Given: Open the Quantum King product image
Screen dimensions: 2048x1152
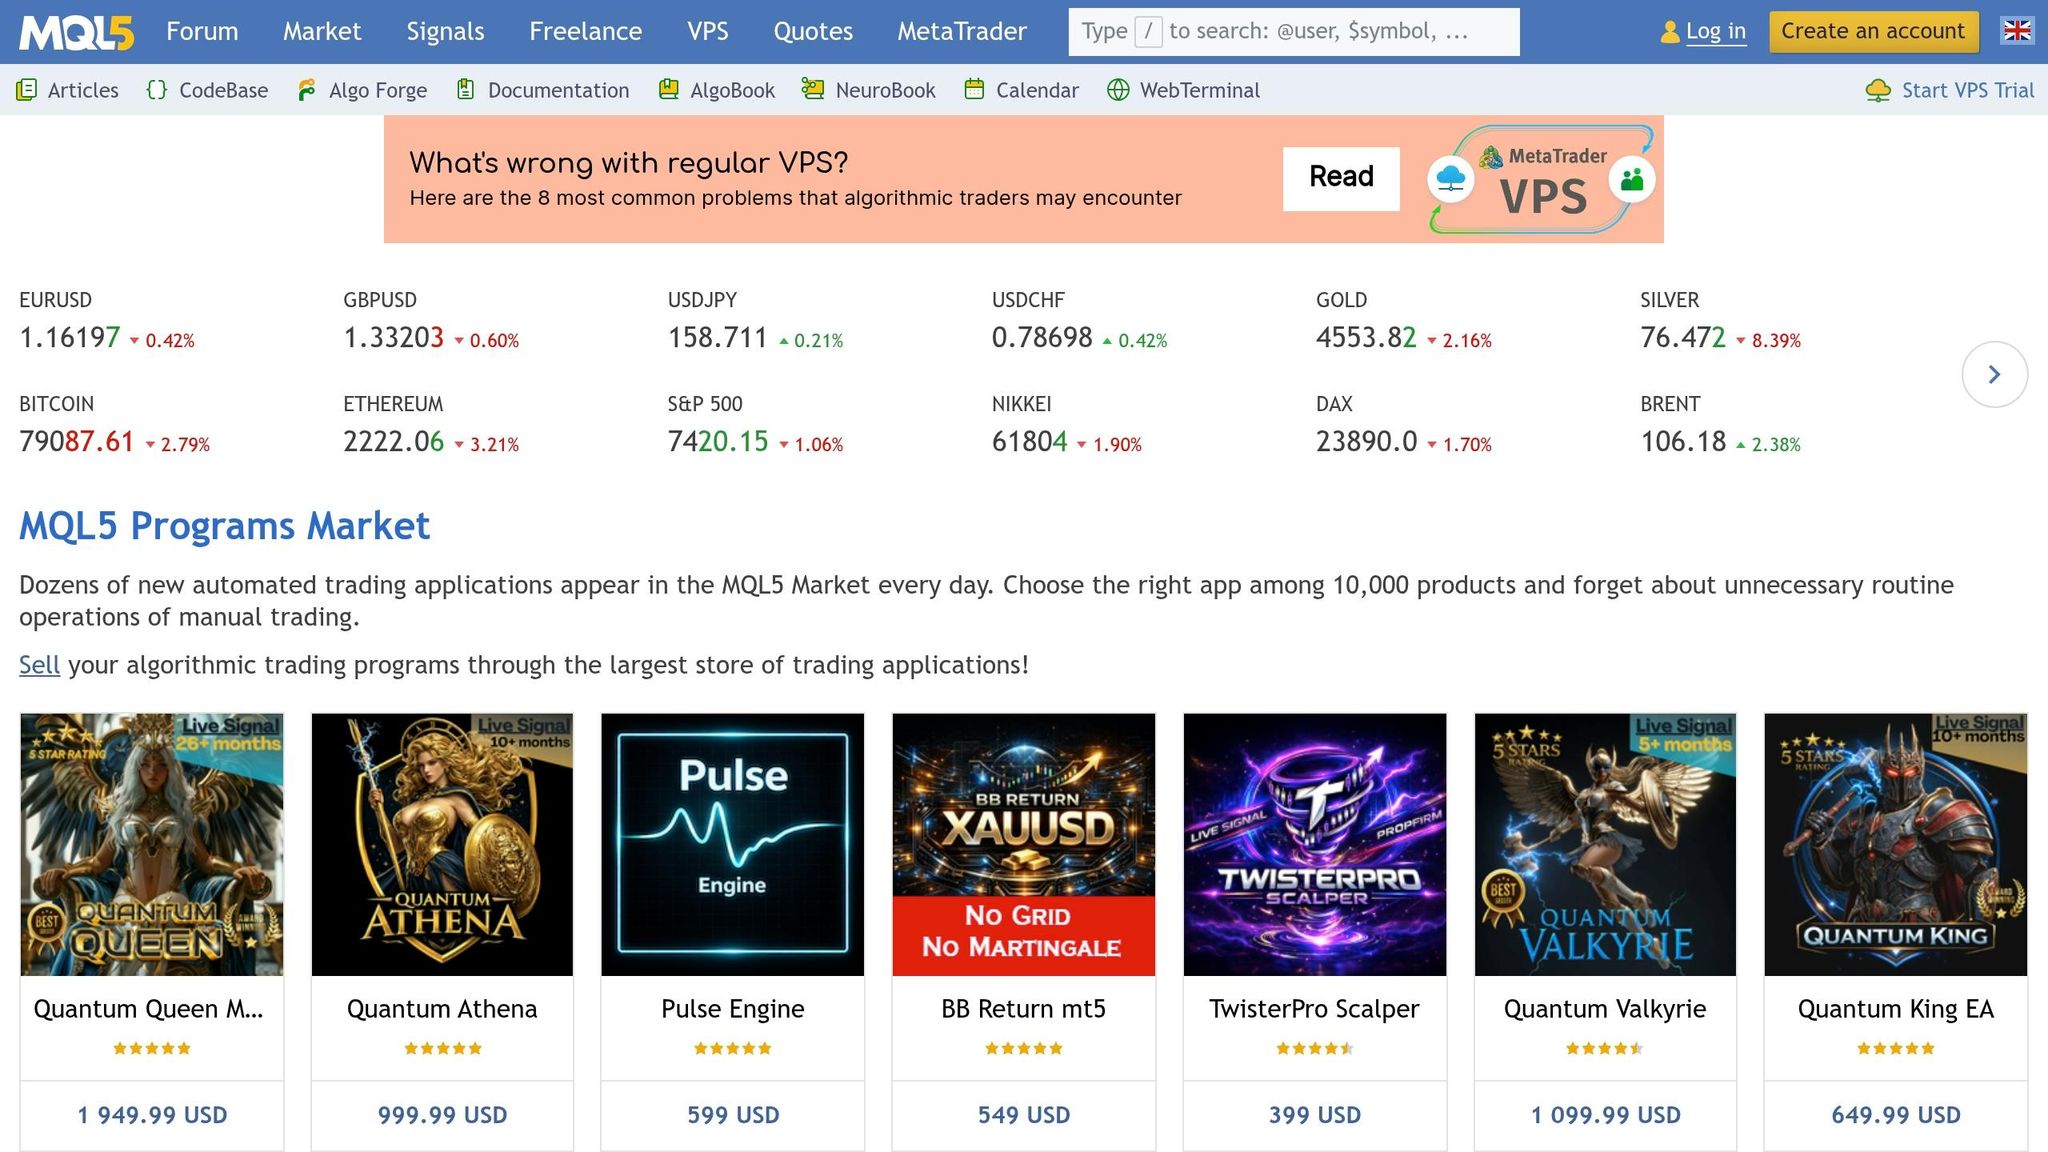Looking at the screenshot, I should click(x=1896, y=845).
